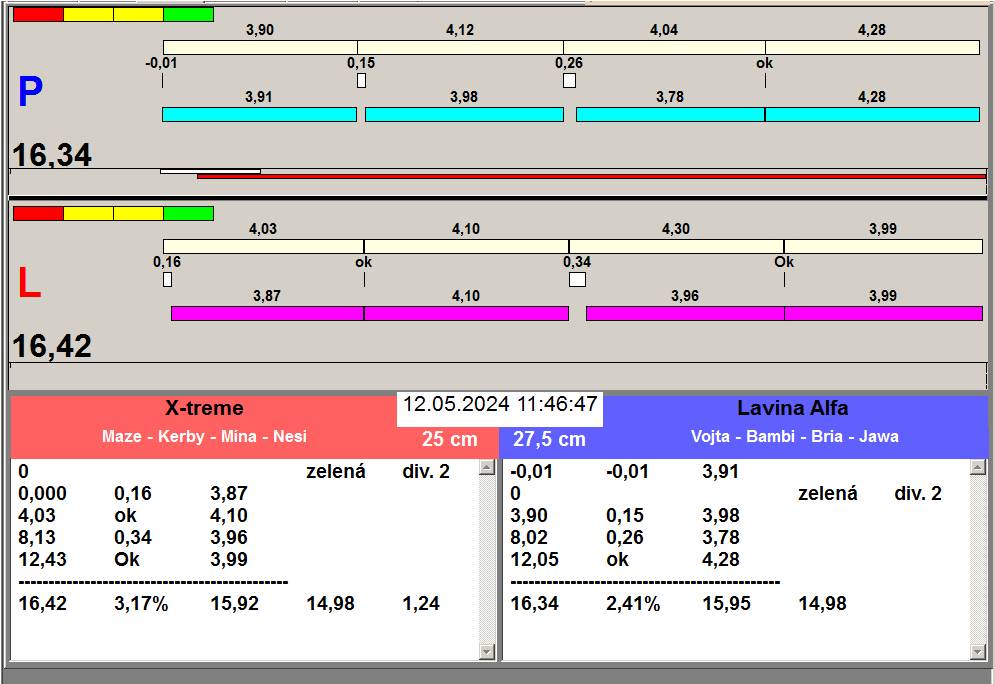Click the blue P lane letter
Viewport: 995px width, 684px height.
tap(30, 93)
